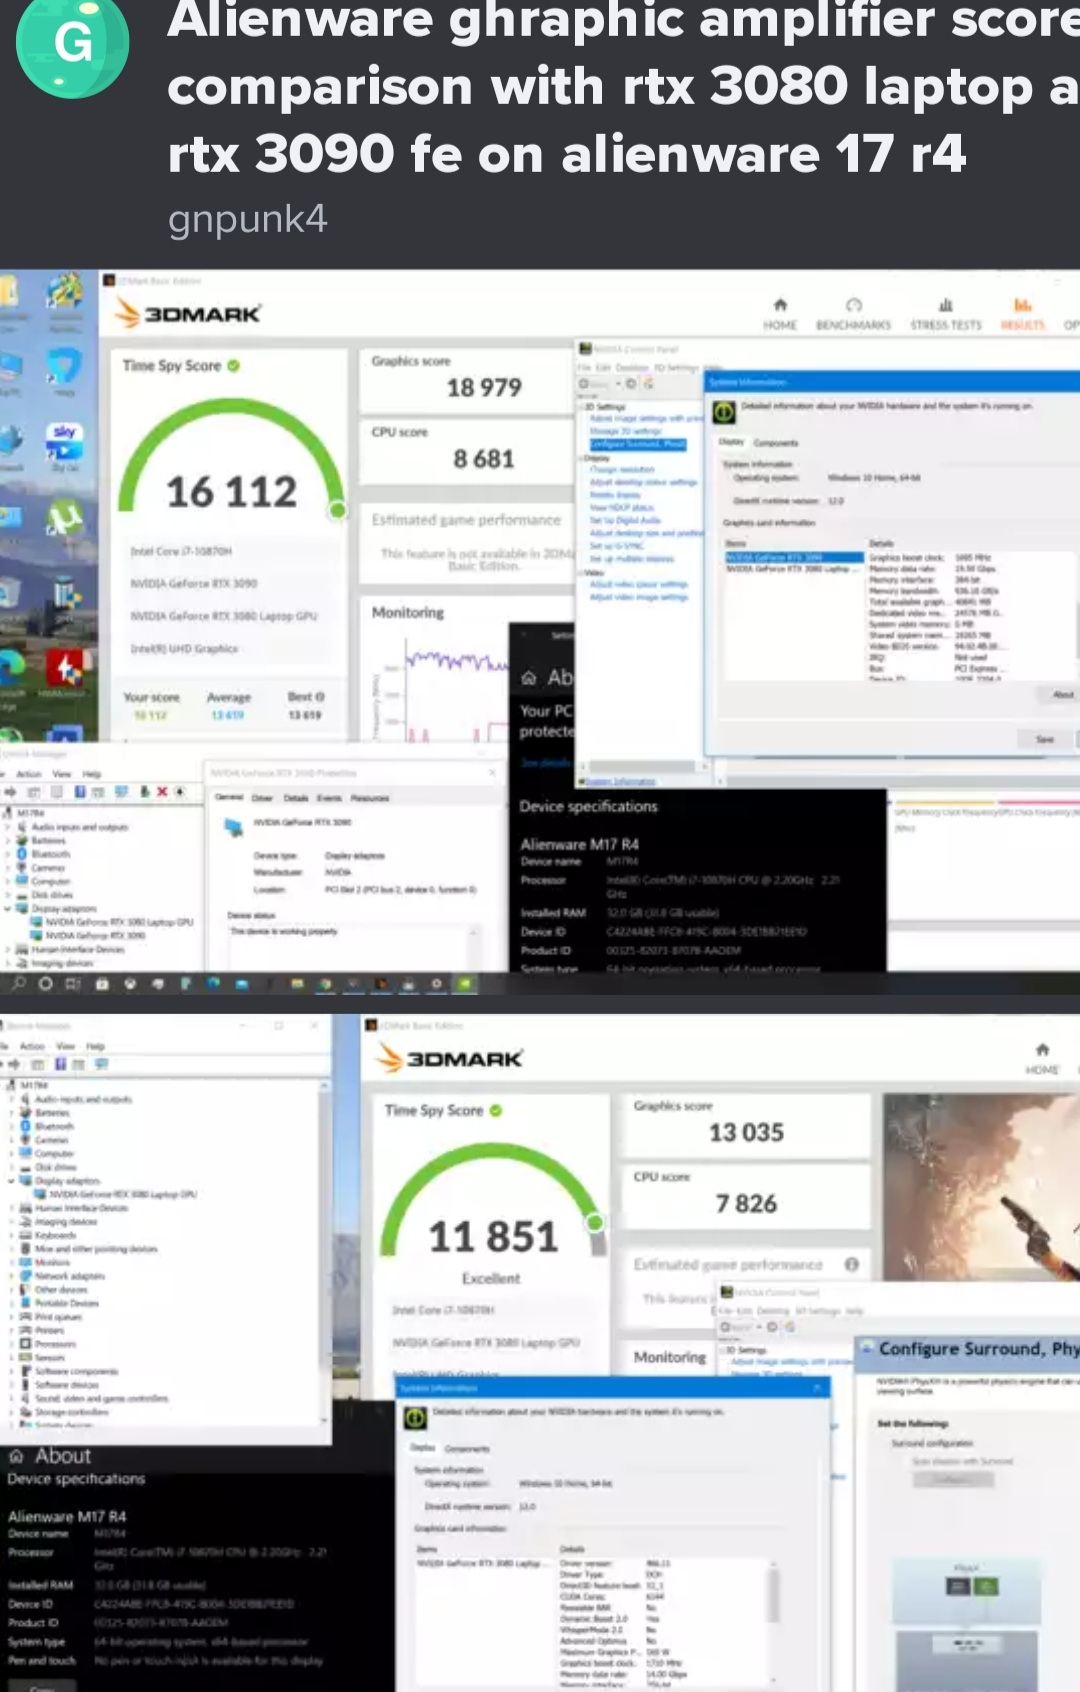This screenshot has height=1692, width=1080.
Task: Open System Information link in upper NVIDIA Control Panel
Action: click(x=621, y=781)
